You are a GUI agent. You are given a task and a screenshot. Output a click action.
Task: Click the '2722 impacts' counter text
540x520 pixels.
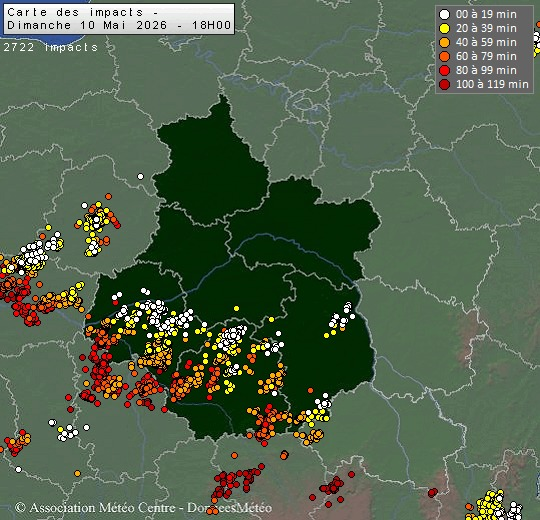point(51,47)
